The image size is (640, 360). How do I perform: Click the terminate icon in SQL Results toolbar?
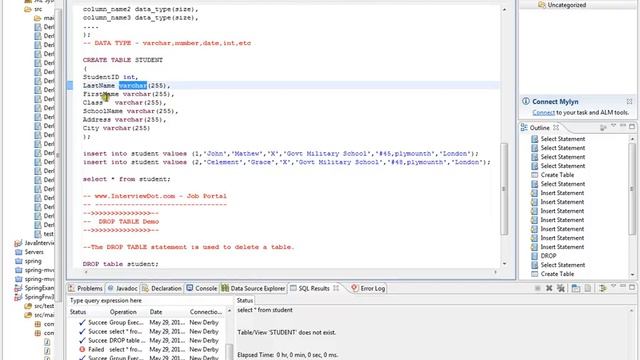click(x=538, y=288)
